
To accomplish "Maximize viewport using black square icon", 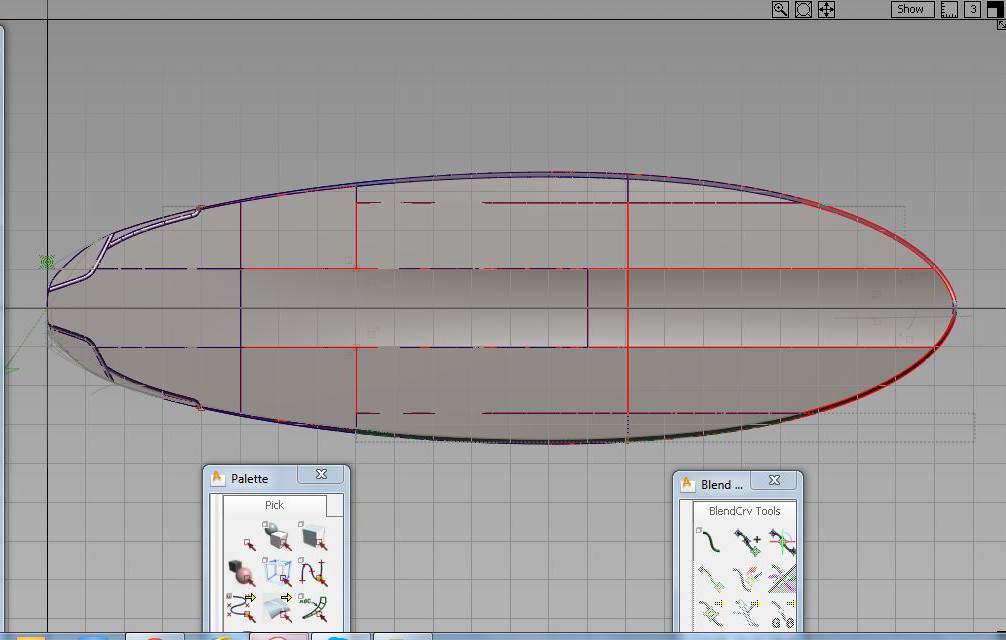I will [x=994, y=8].
